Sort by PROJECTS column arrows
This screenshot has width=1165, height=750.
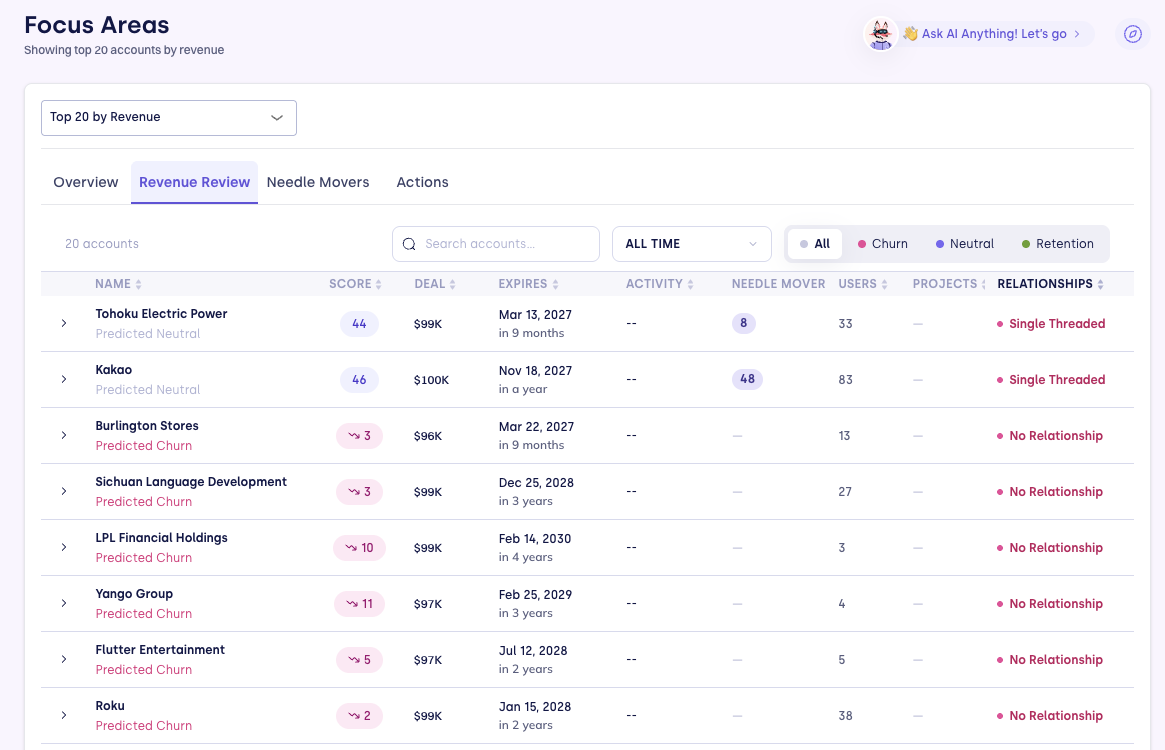tap(984, 284)
